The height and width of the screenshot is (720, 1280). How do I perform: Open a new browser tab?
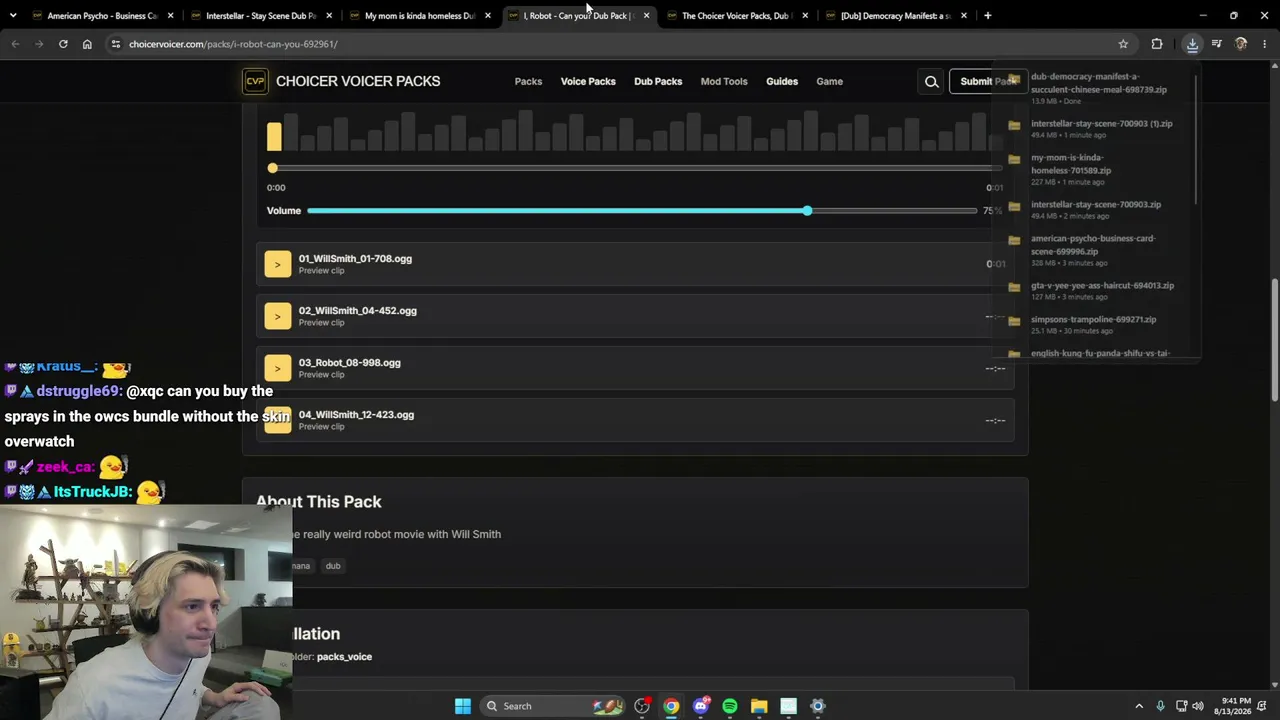(x=987, y=16)
